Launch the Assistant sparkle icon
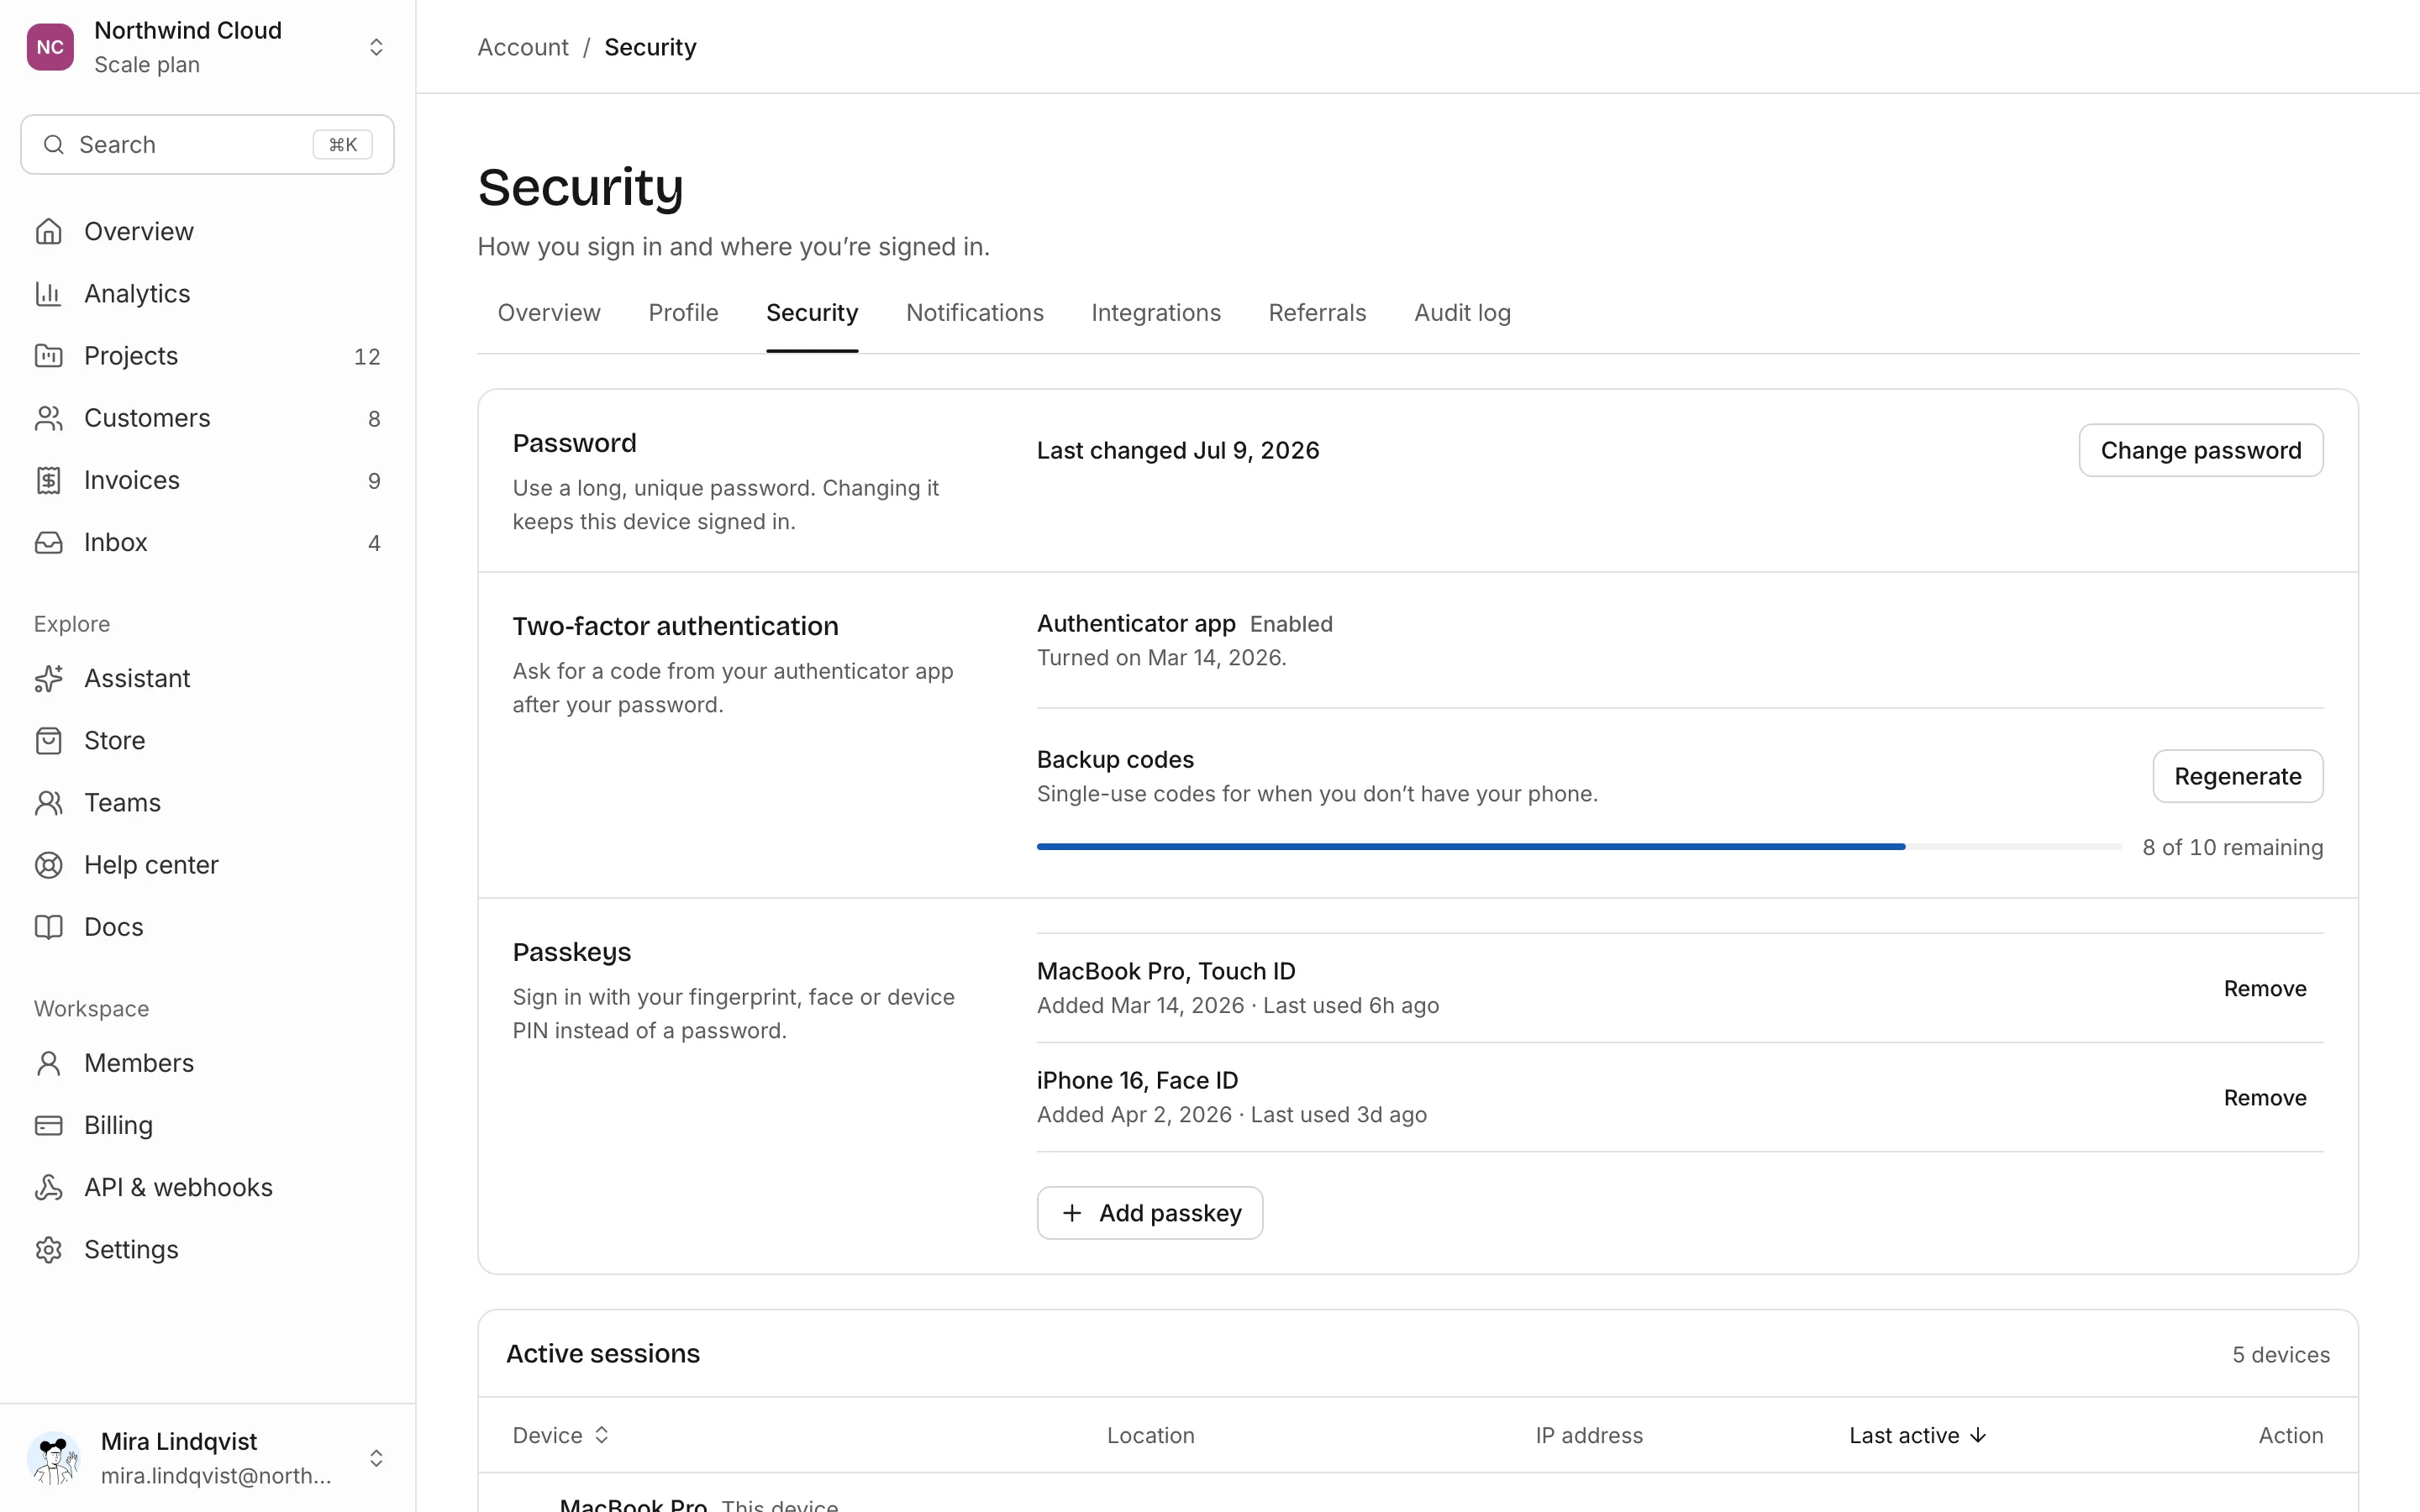 48,678
